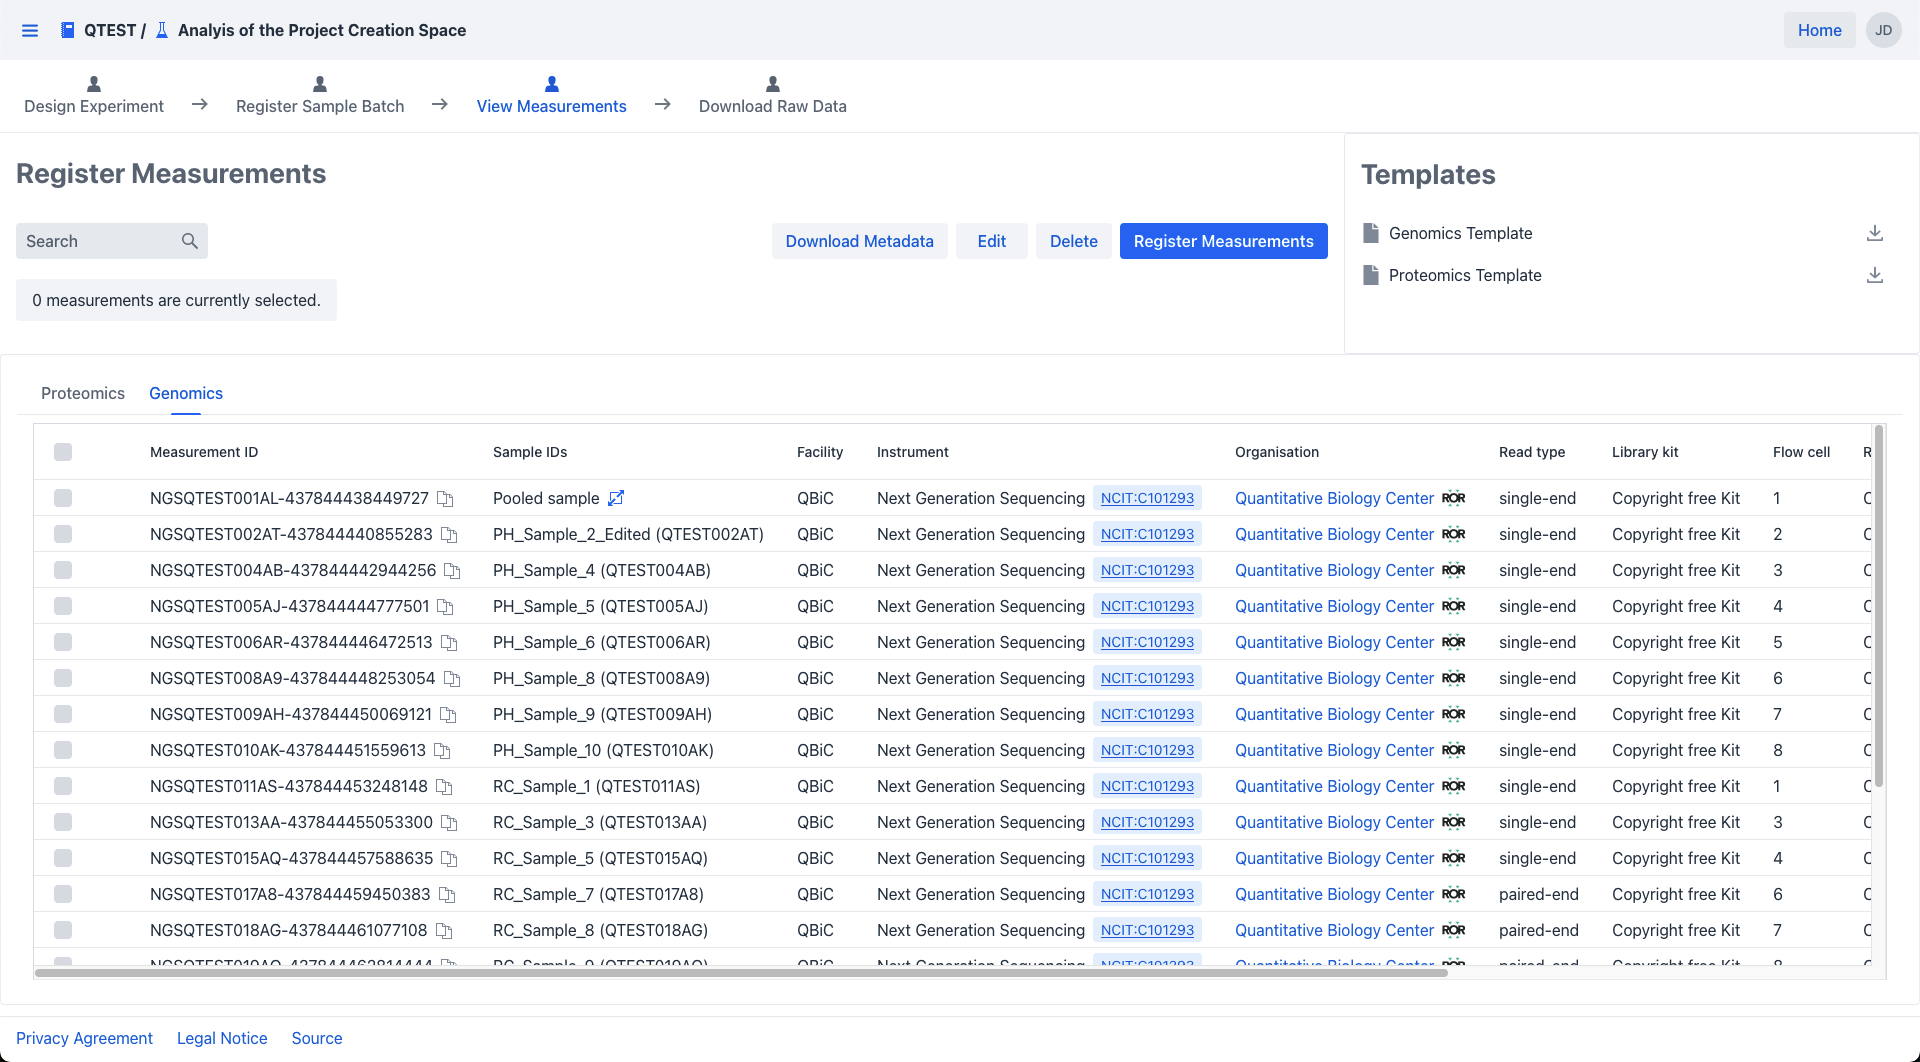1920x1062 pixels.
Task: Copy measurement ID NGSQTEST017A8 to clipboard
Action: point(447,895)
